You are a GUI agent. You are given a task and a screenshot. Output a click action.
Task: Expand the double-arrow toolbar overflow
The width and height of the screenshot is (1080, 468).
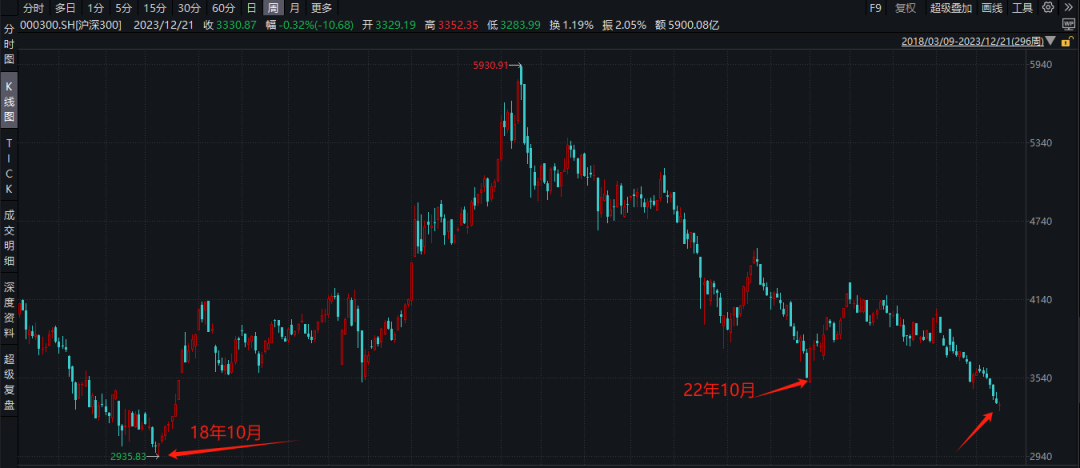(1068, 8)
